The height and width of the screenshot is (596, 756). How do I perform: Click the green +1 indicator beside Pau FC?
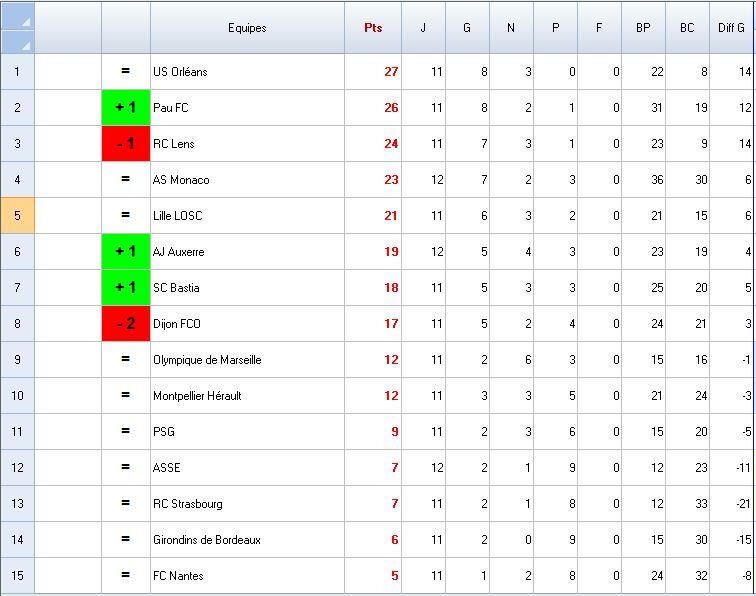[126, 107]
